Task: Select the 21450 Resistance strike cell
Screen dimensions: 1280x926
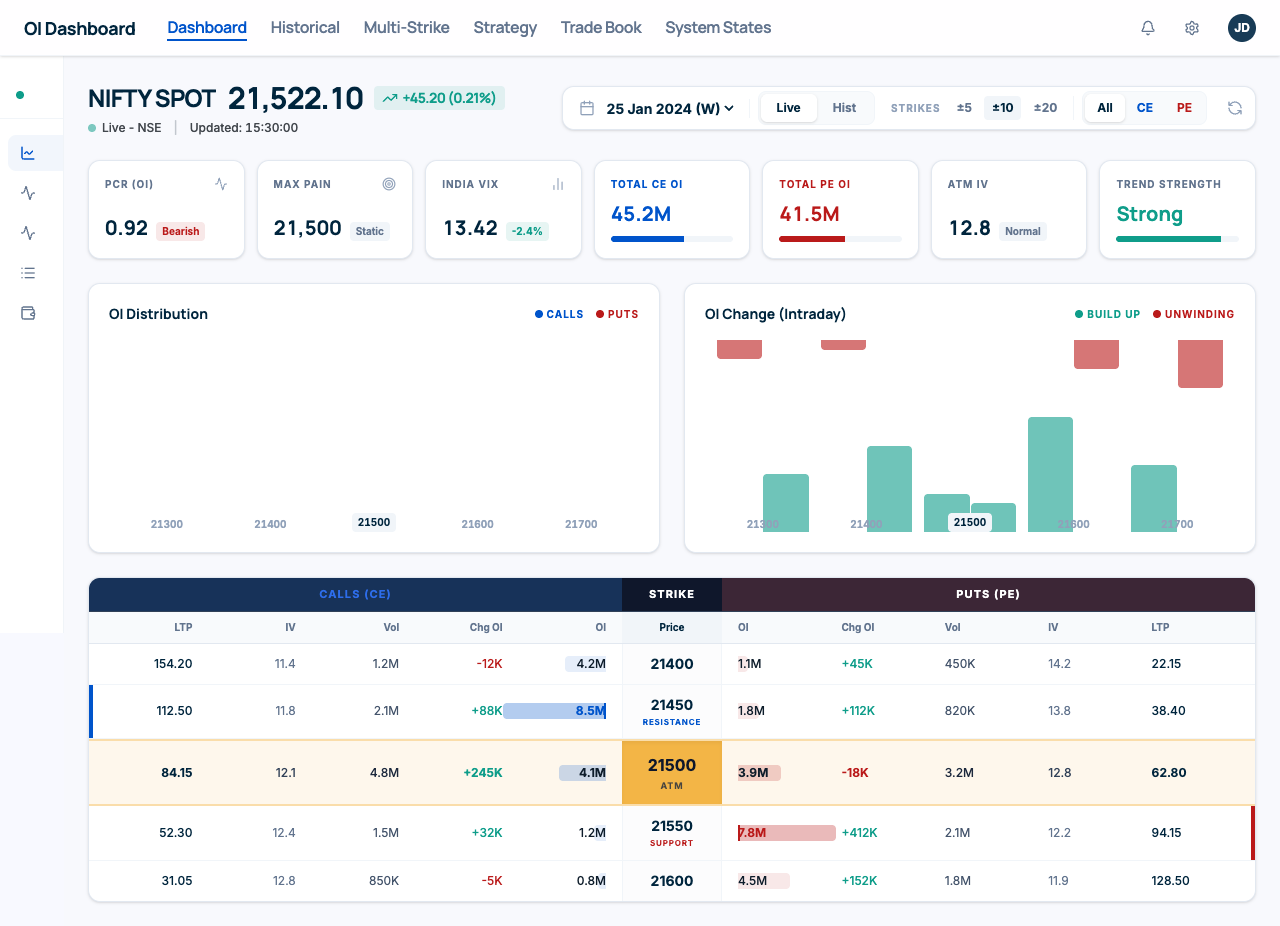Action: [x=672, y=712]
